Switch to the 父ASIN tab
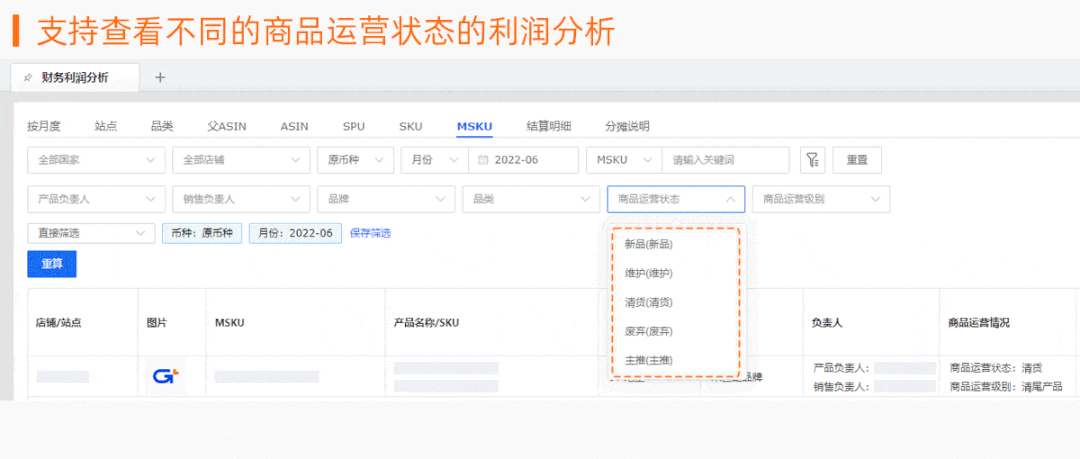The width and height of the screenshot is (1080, 459). click(227, 126)
